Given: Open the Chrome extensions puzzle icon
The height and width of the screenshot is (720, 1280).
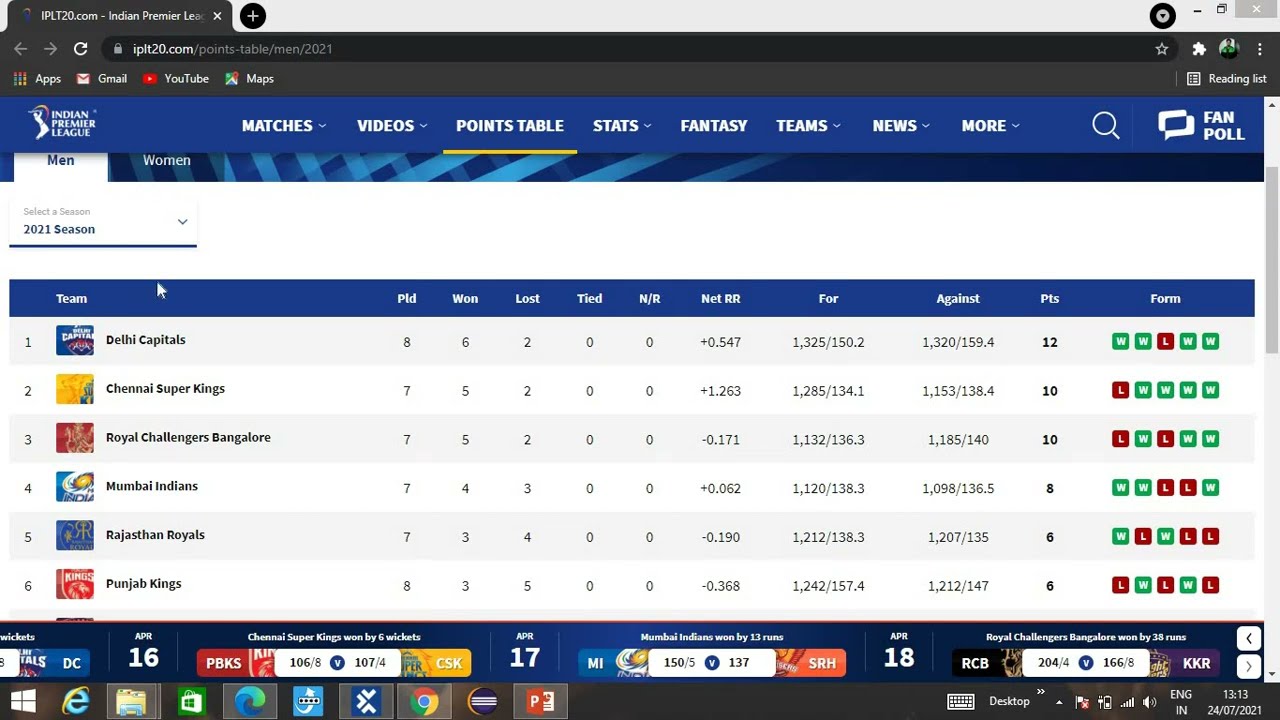Looking at the screenshot, I should (x=1199, y=48).
